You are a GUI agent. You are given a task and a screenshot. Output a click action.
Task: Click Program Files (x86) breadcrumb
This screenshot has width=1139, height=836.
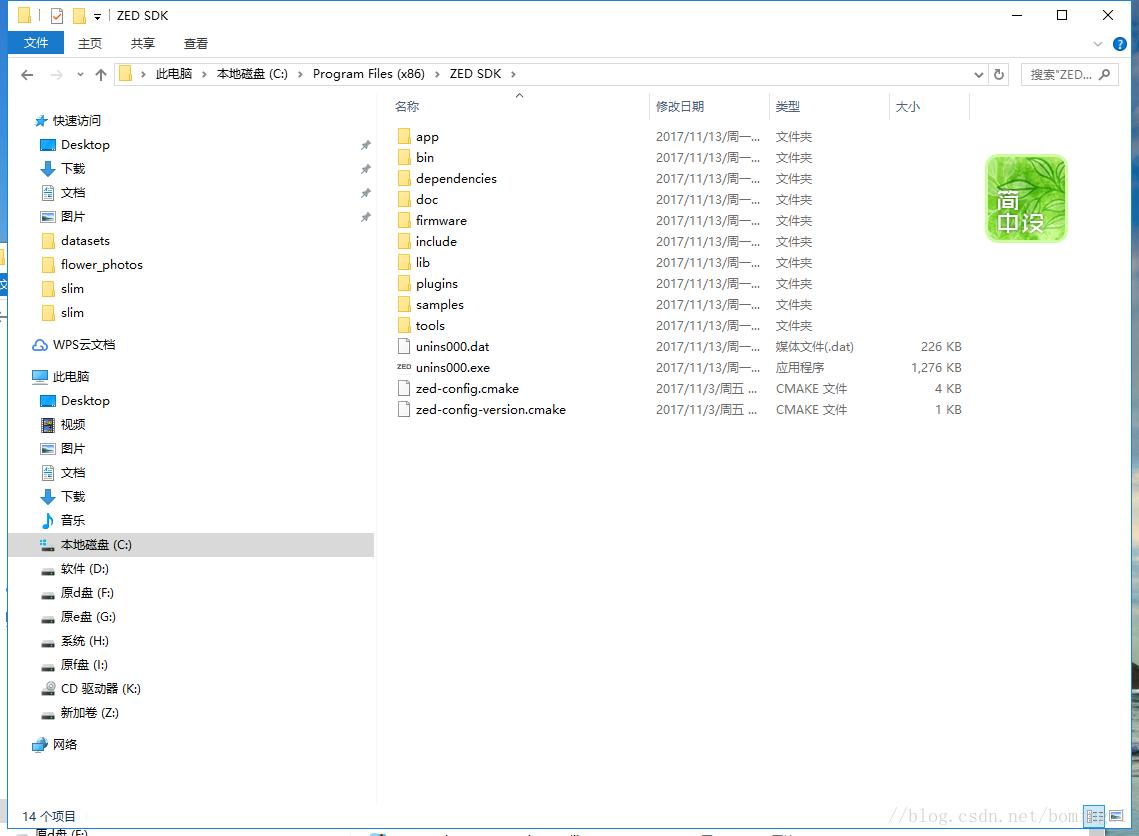pos(368,73)
